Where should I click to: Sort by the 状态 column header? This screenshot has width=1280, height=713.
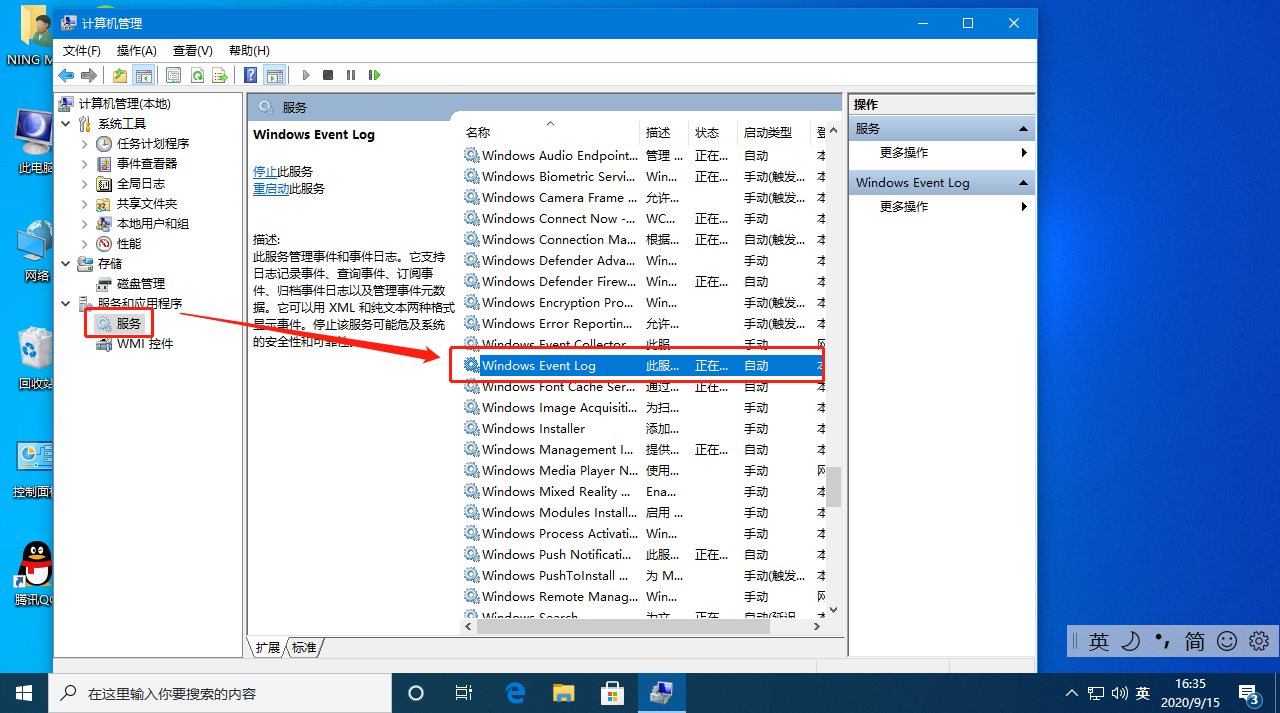click(713, 132)
